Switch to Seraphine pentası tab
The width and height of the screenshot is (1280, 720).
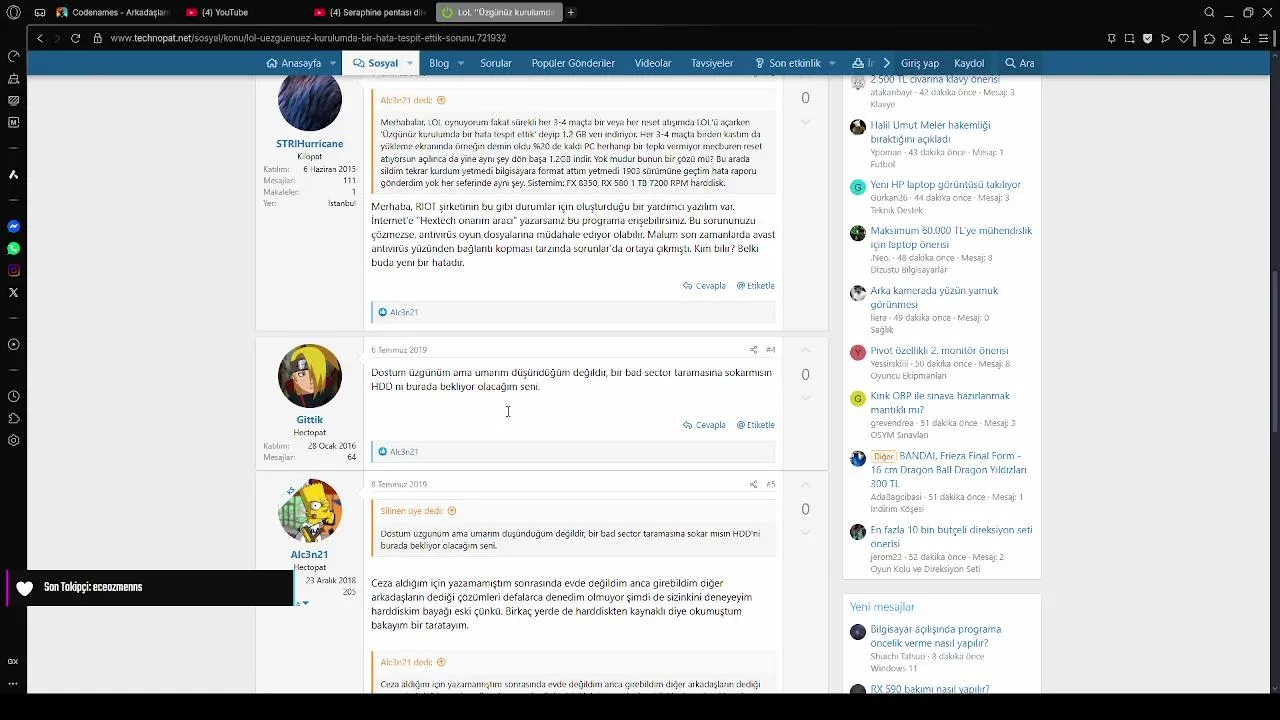pyautogui.click(x=369, y=12)
